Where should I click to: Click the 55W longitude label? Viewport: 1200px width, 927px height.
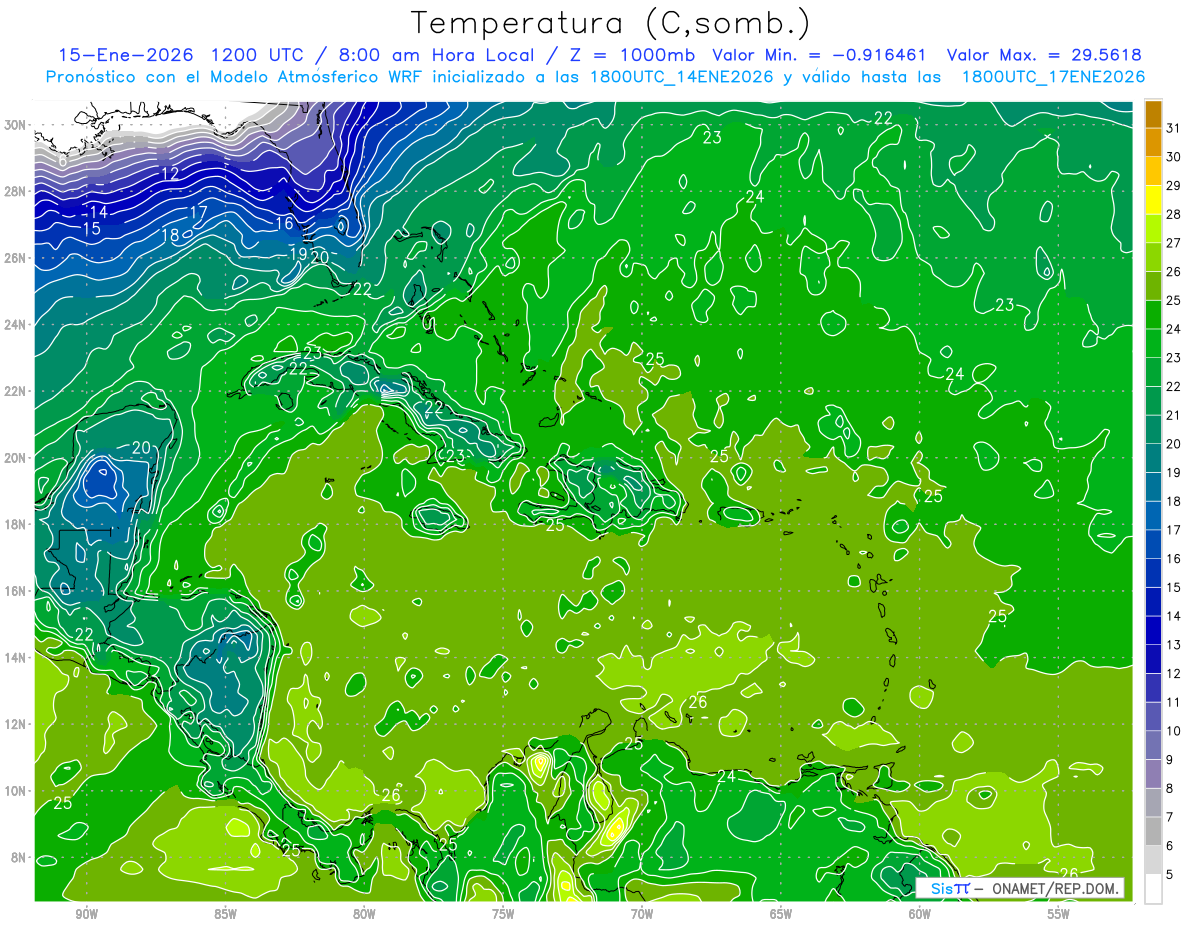1059,914
